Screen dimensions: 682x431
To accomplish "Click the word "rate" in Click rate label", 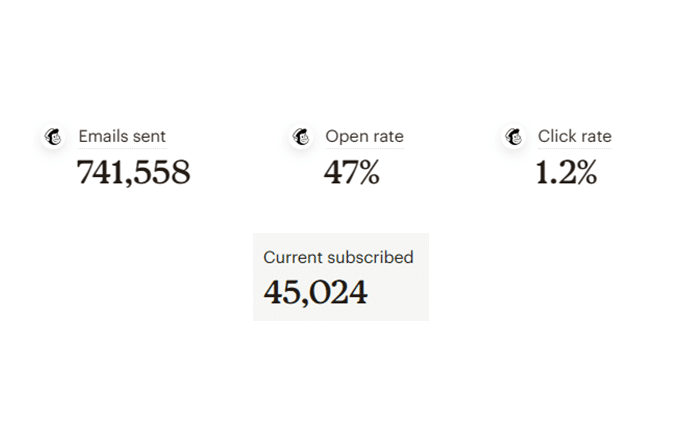I will click(596, 136).
